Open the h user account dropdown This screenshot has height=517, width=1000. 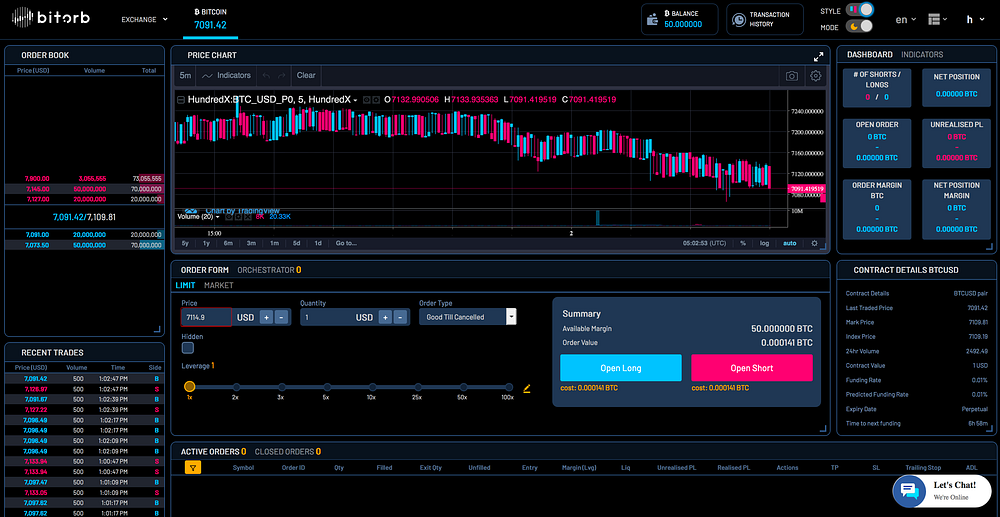click(x=974, y=19)
